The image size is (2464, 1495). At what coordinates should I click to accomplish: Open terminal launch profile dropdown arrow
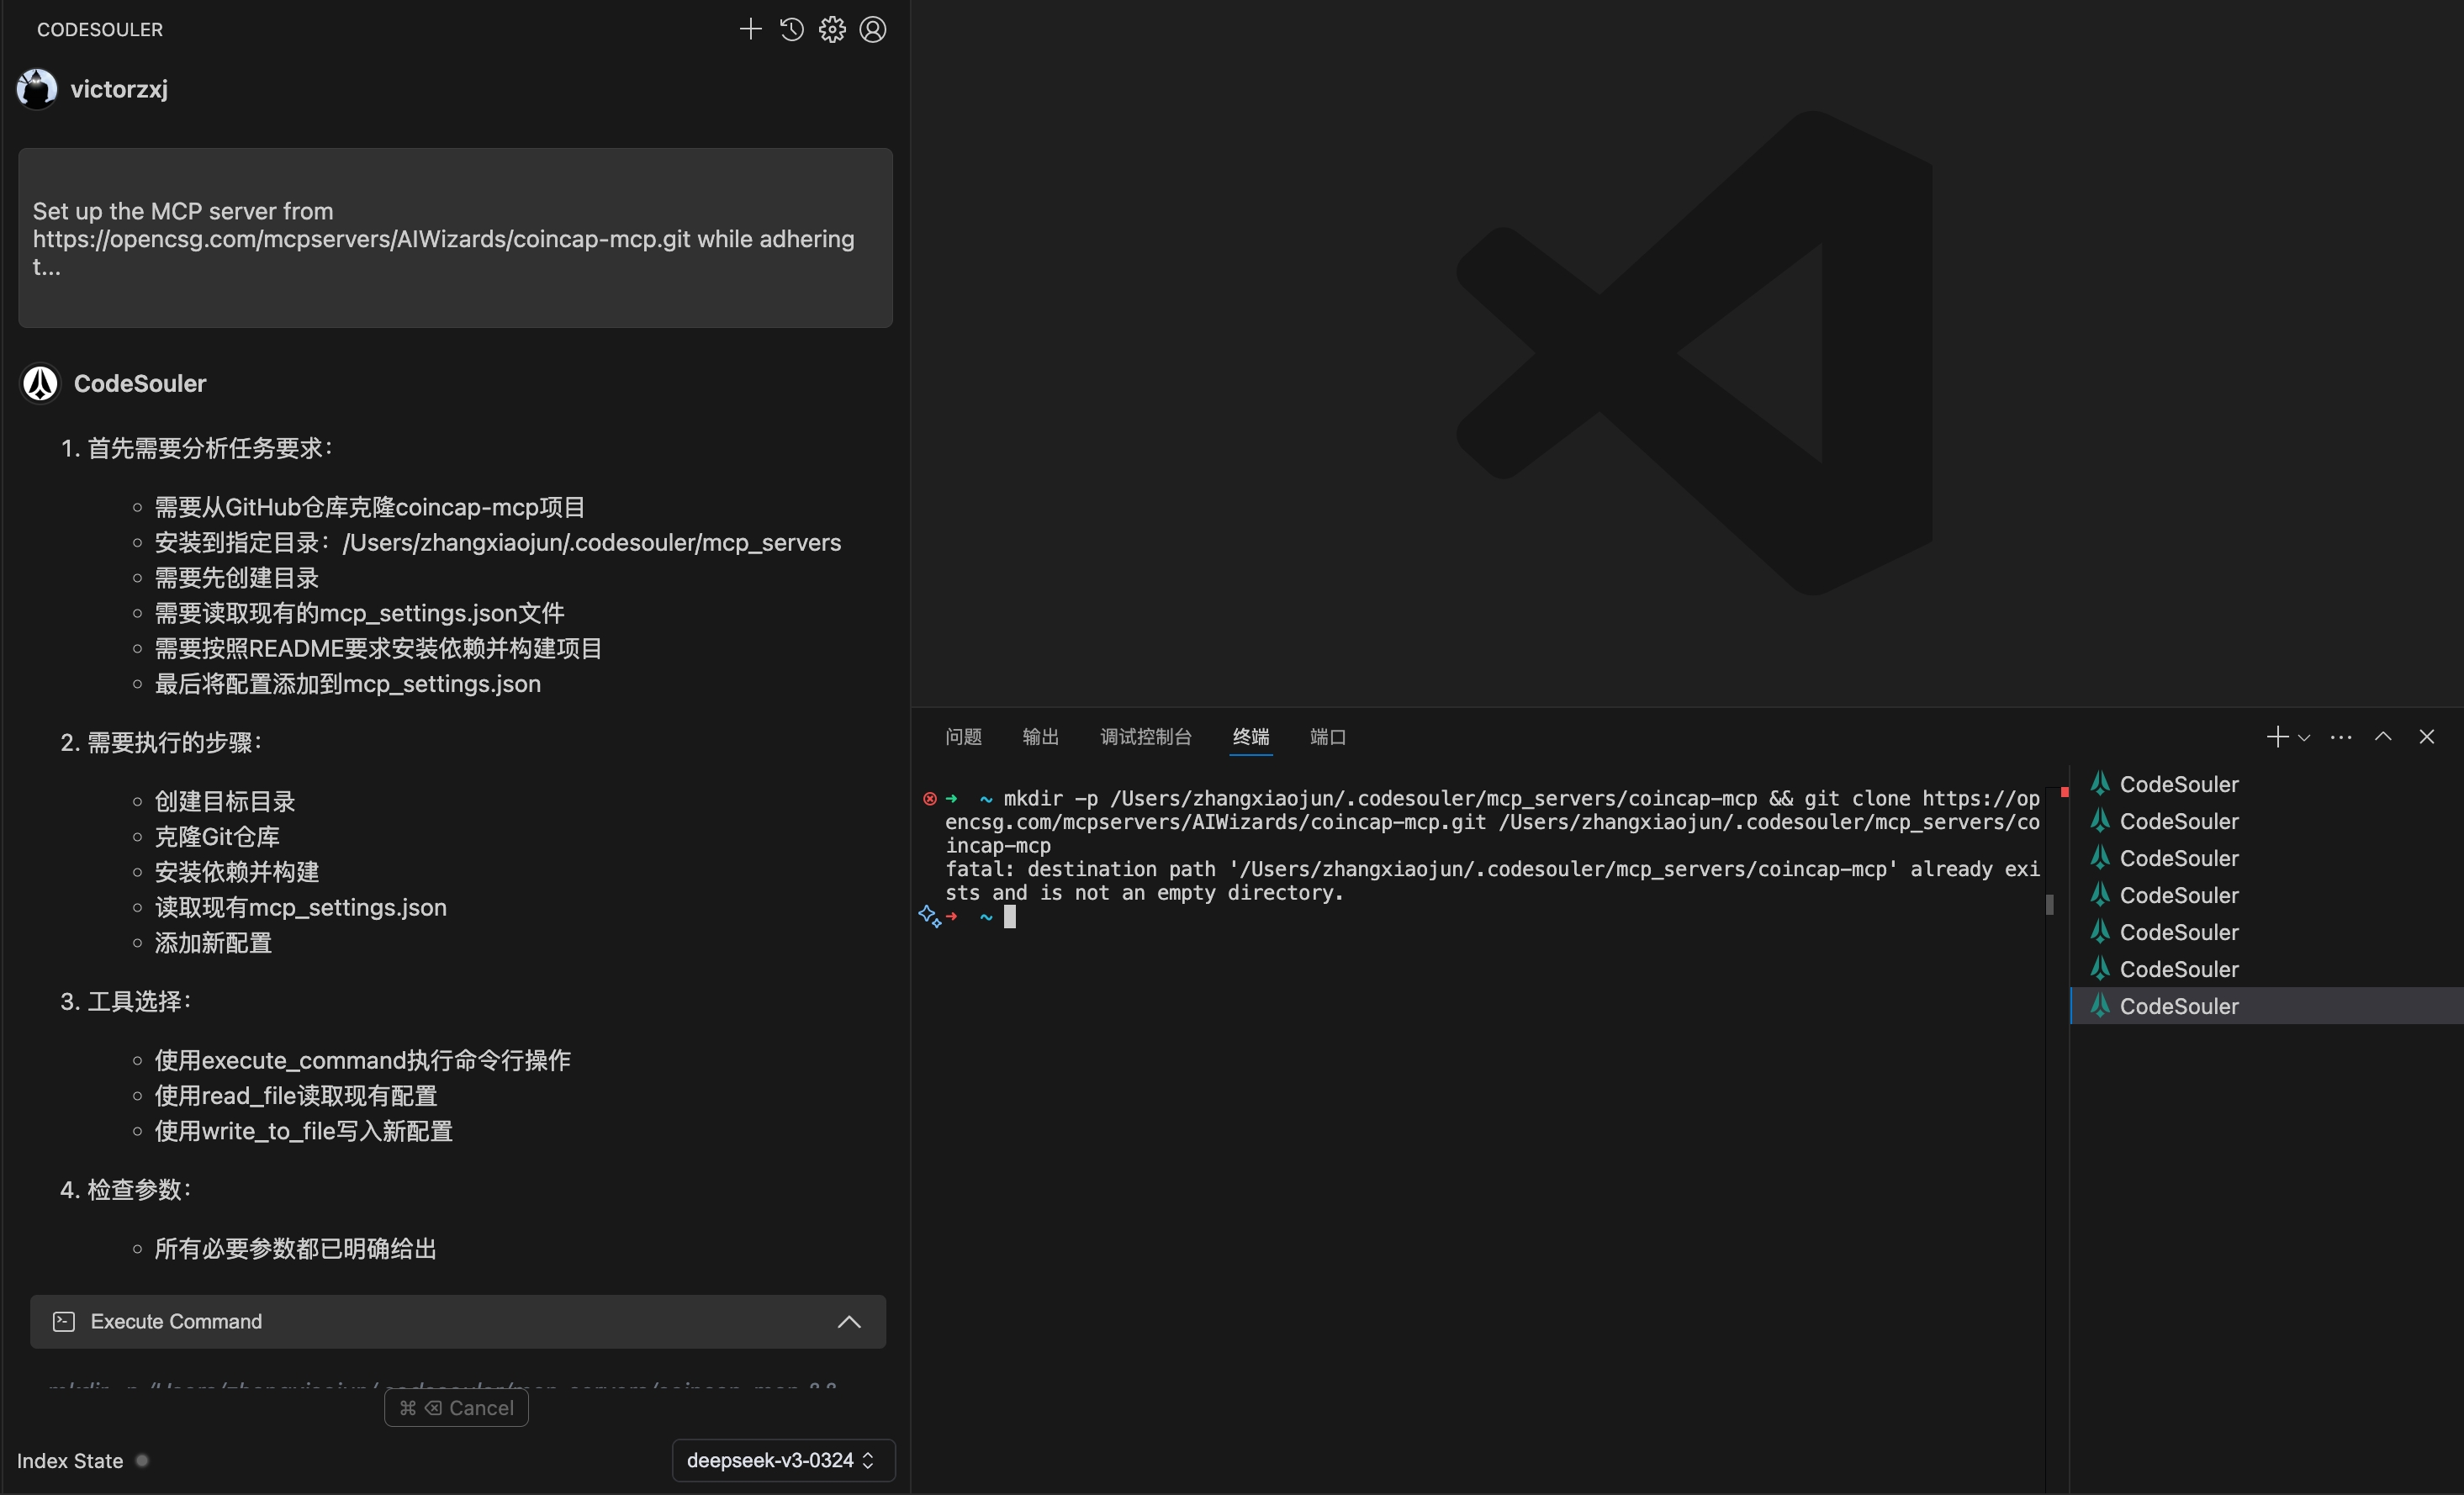pyautogui.click(x=2304, y=738)
